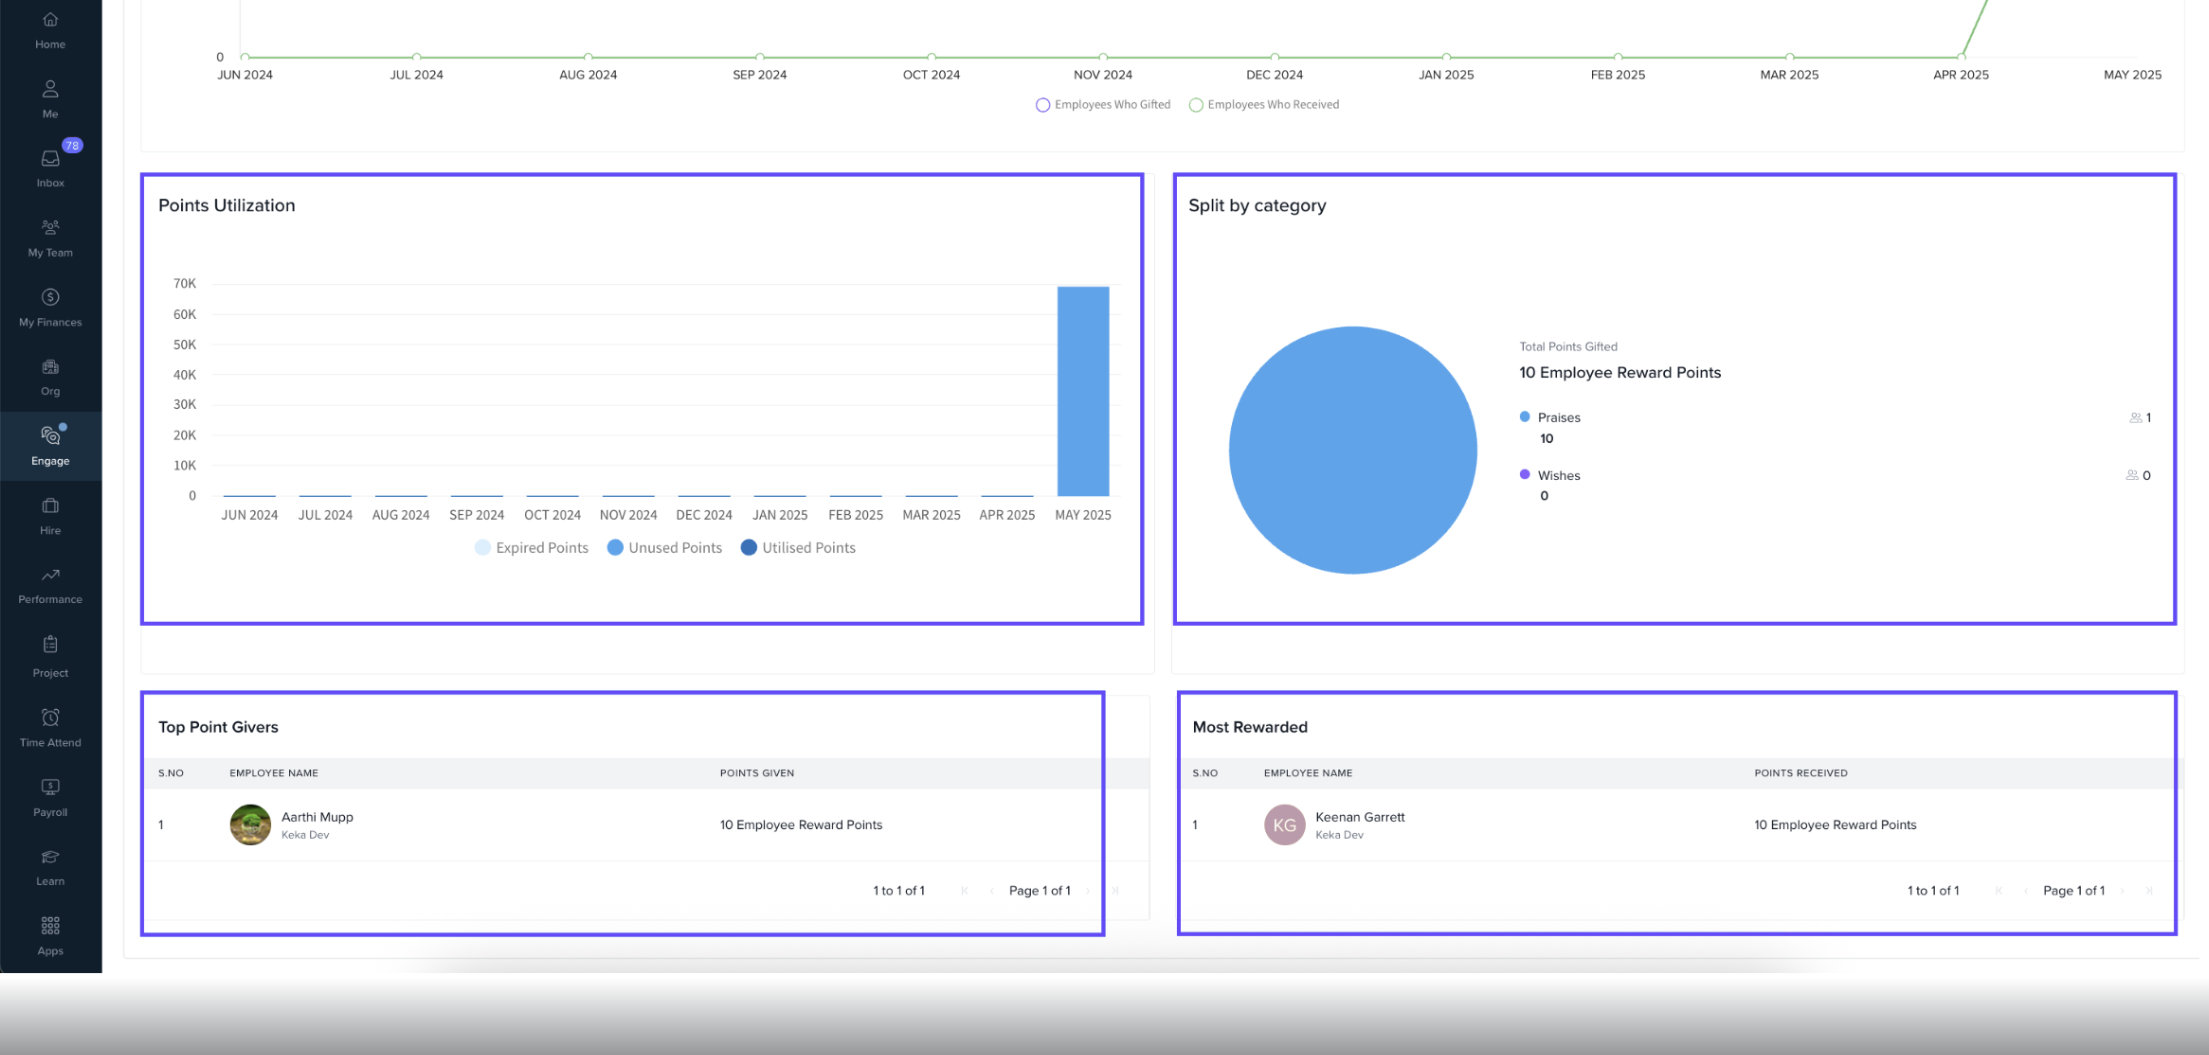Toggle Utilised Points legend series
Viewport: 2209px width, 1055px height.
(798, 548)
